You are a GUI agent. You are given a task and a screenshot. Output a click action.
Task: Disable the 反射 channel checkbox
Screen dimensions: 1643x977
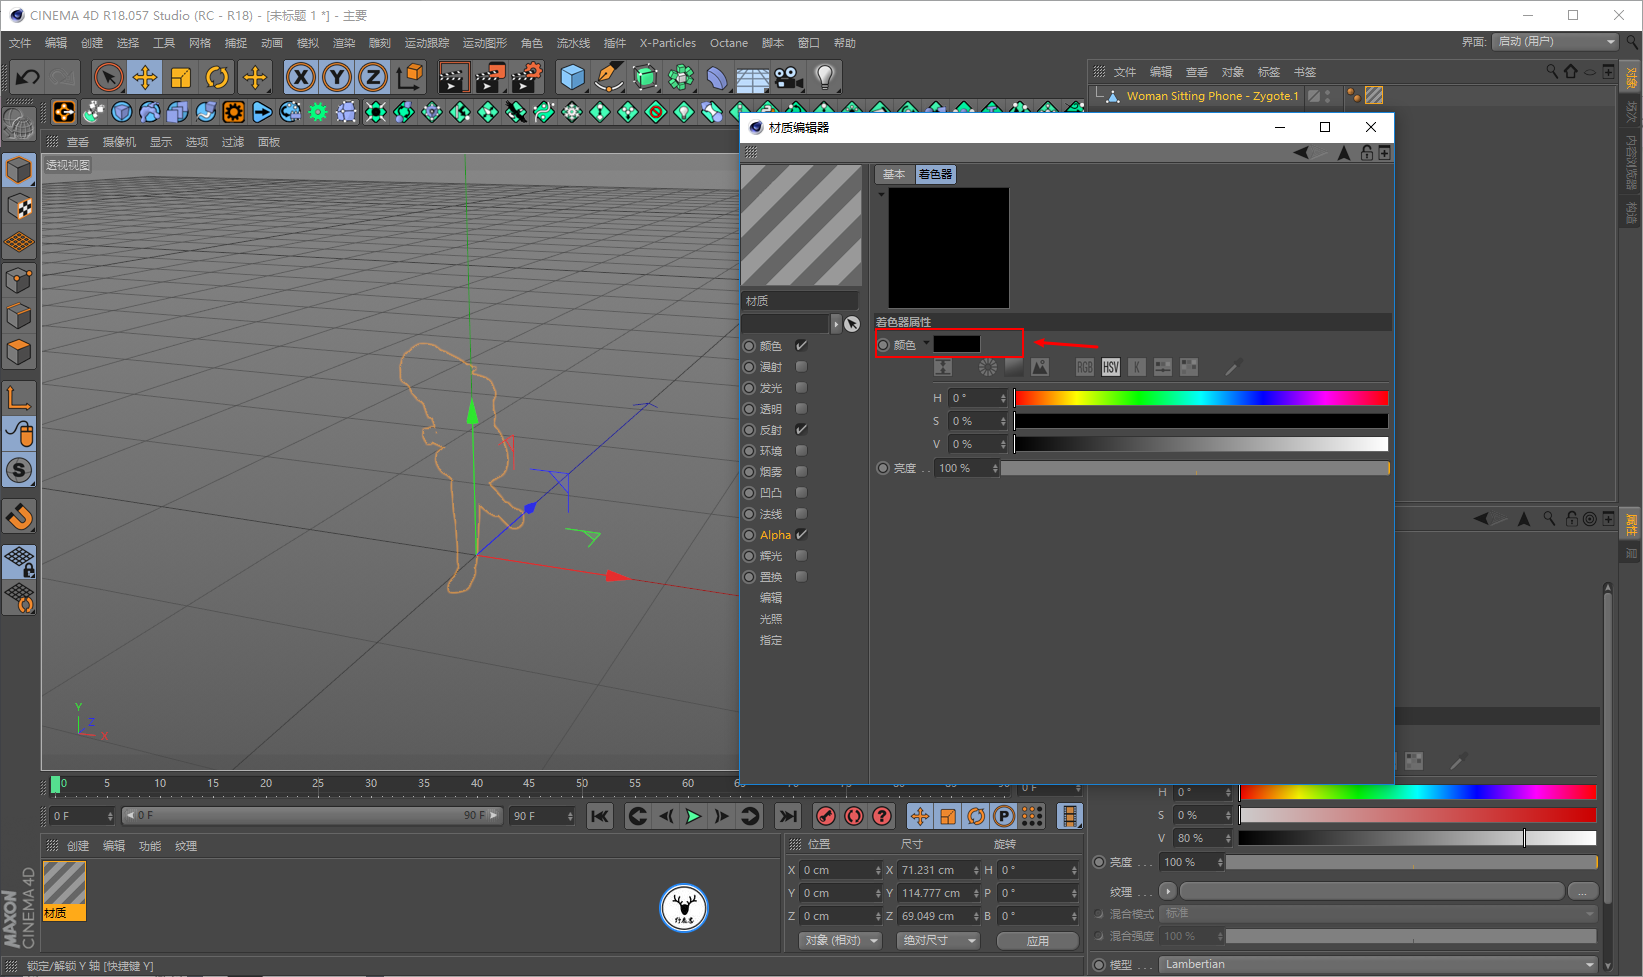click(x=801, y=430)
